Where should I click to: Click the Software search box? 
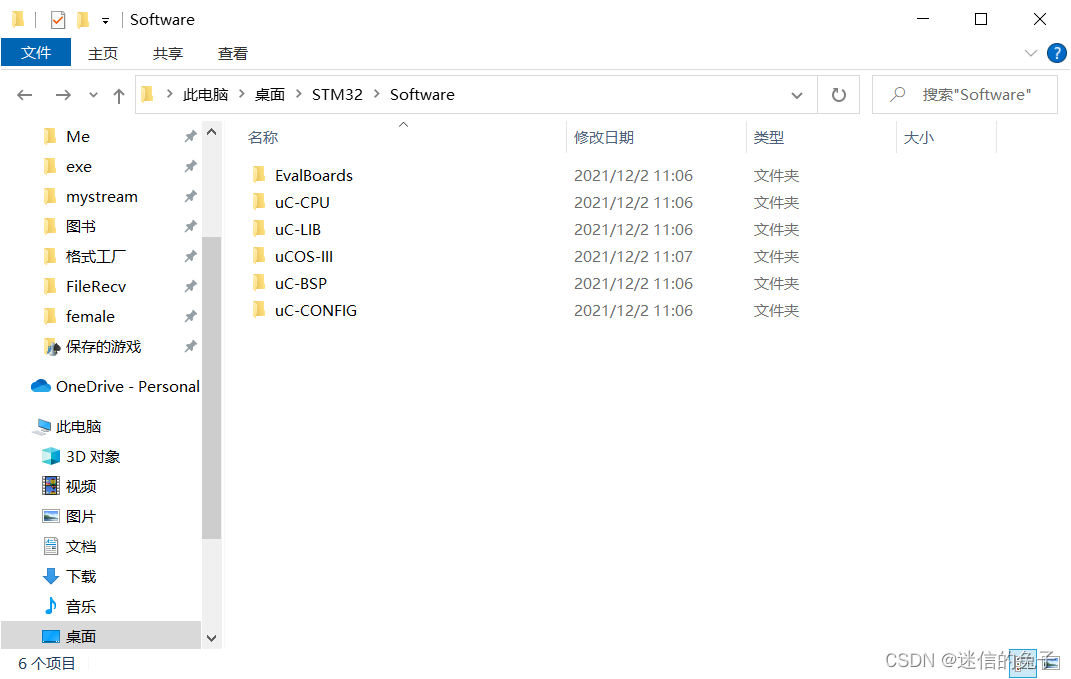(964, 95)
